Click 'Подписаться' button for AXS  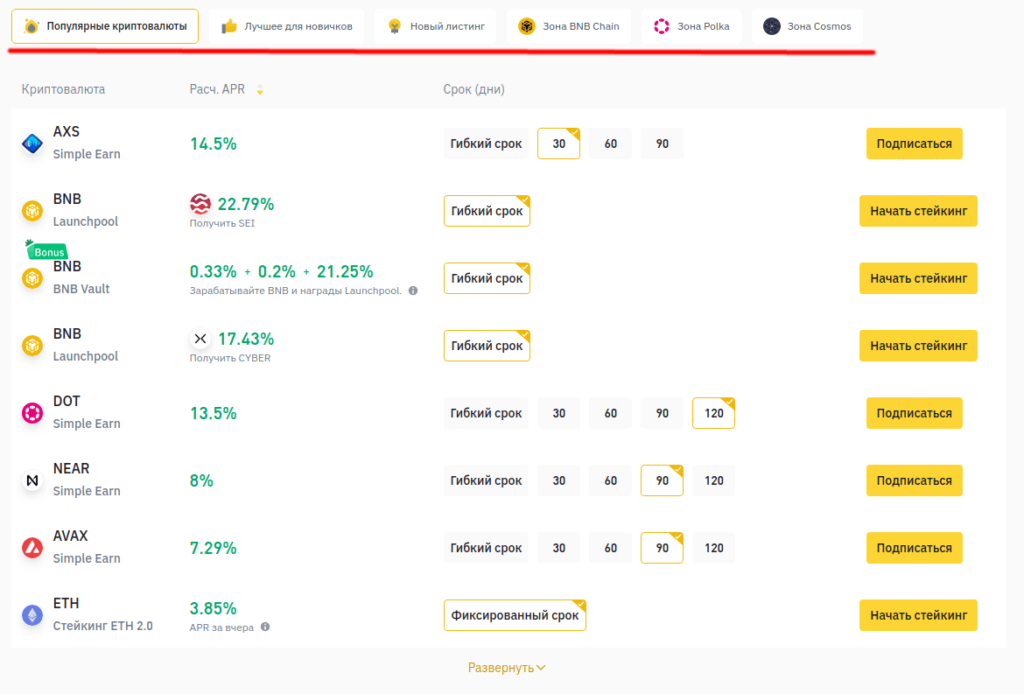[x=914, y=144]
